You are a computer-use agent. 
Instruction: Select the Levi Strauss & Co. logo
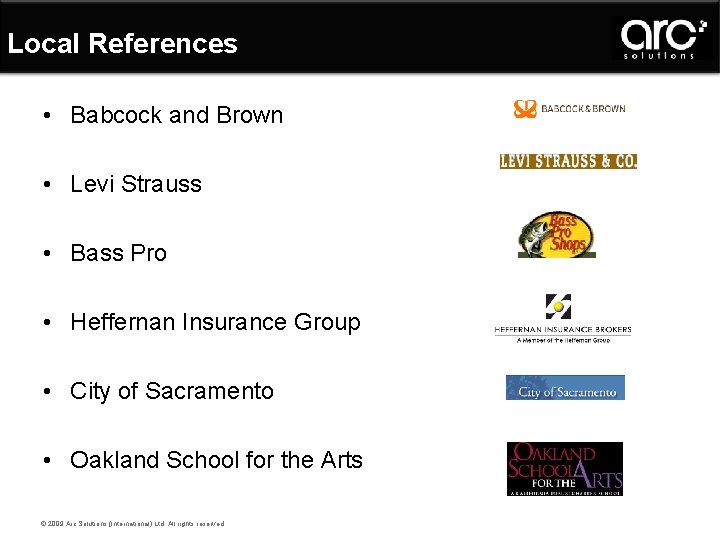(x=568, y=161)
